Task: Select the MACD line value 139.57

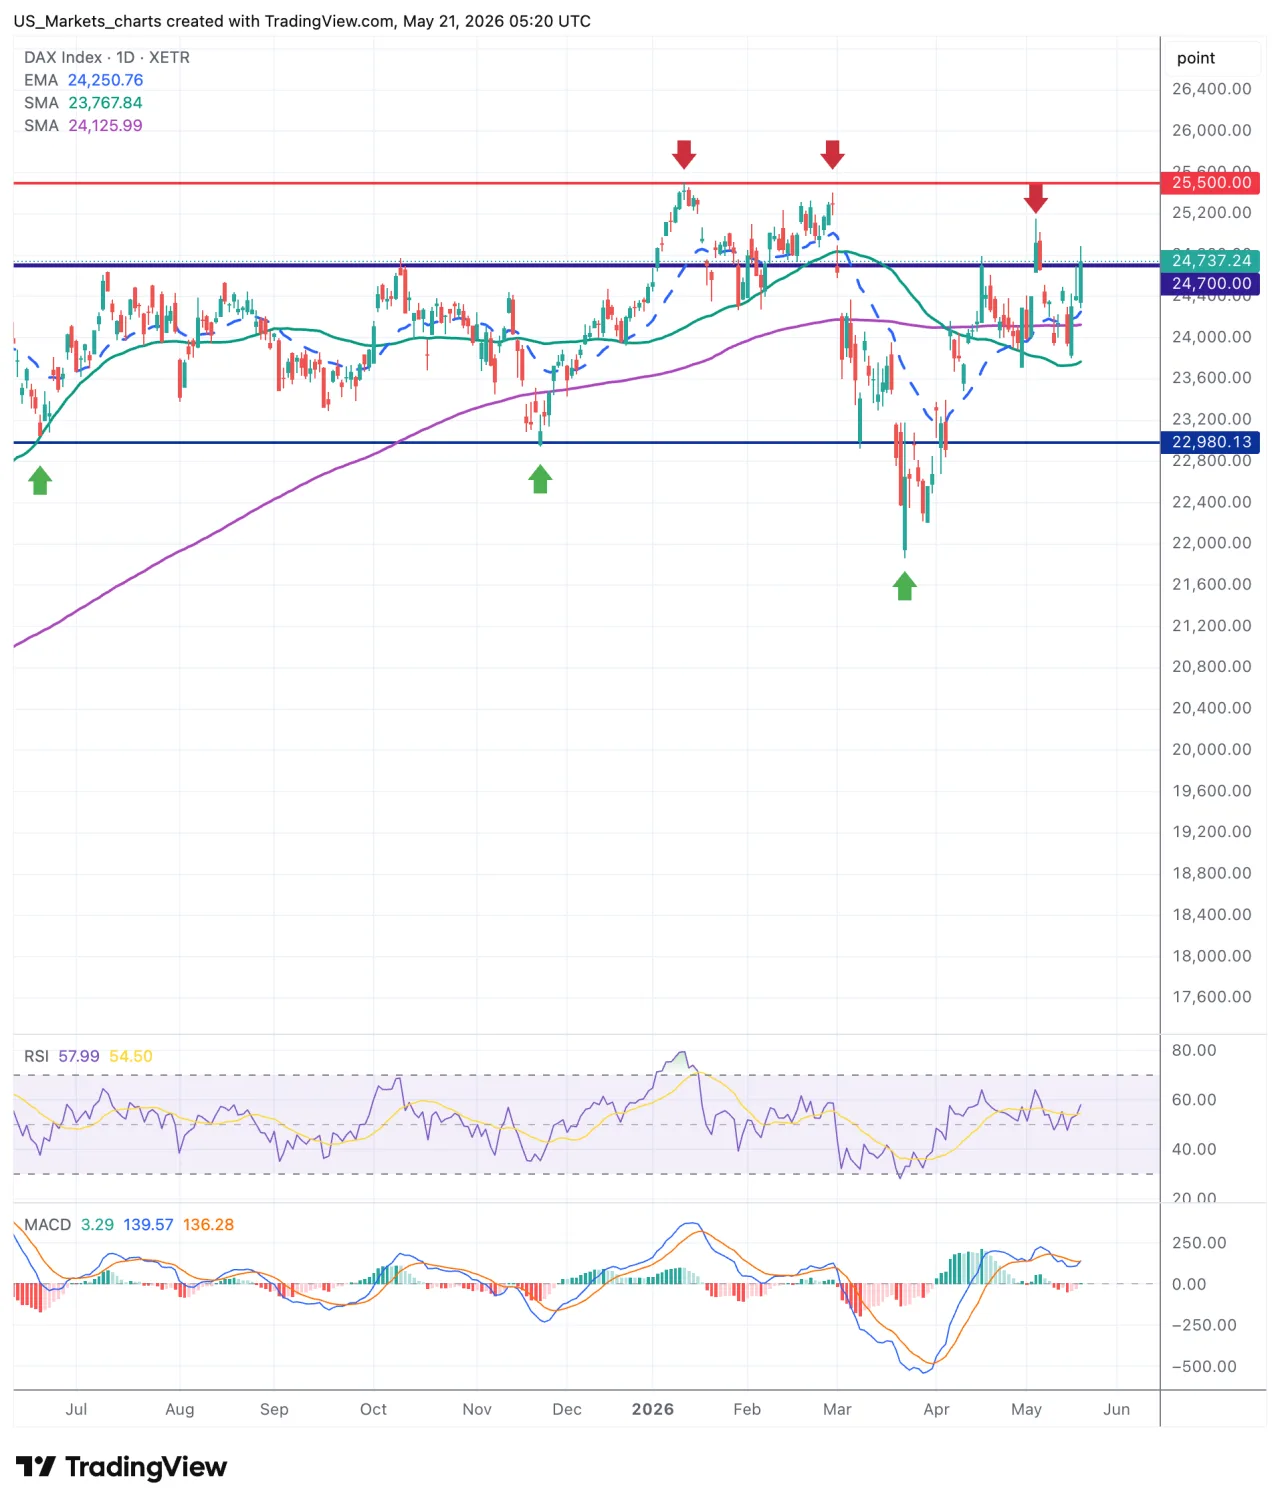Action: (149, 1225)
